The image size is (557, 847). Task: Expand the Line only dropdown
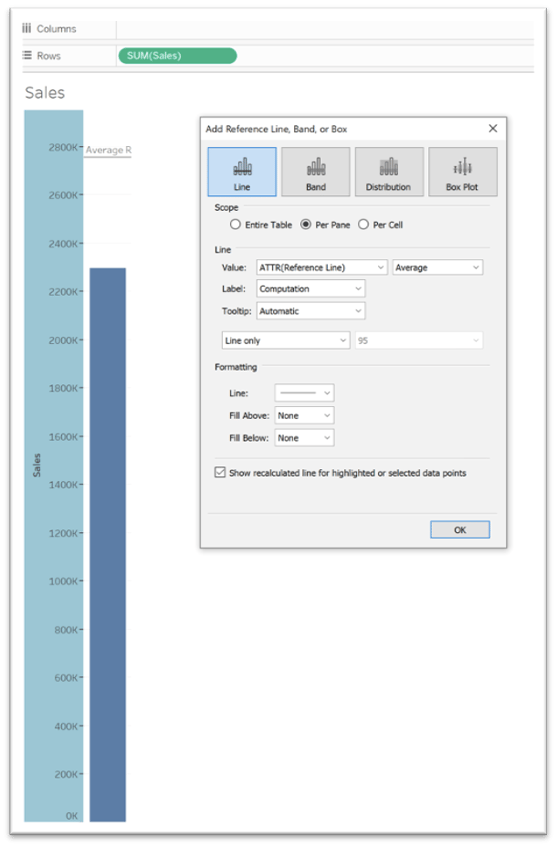coord(286,340)
